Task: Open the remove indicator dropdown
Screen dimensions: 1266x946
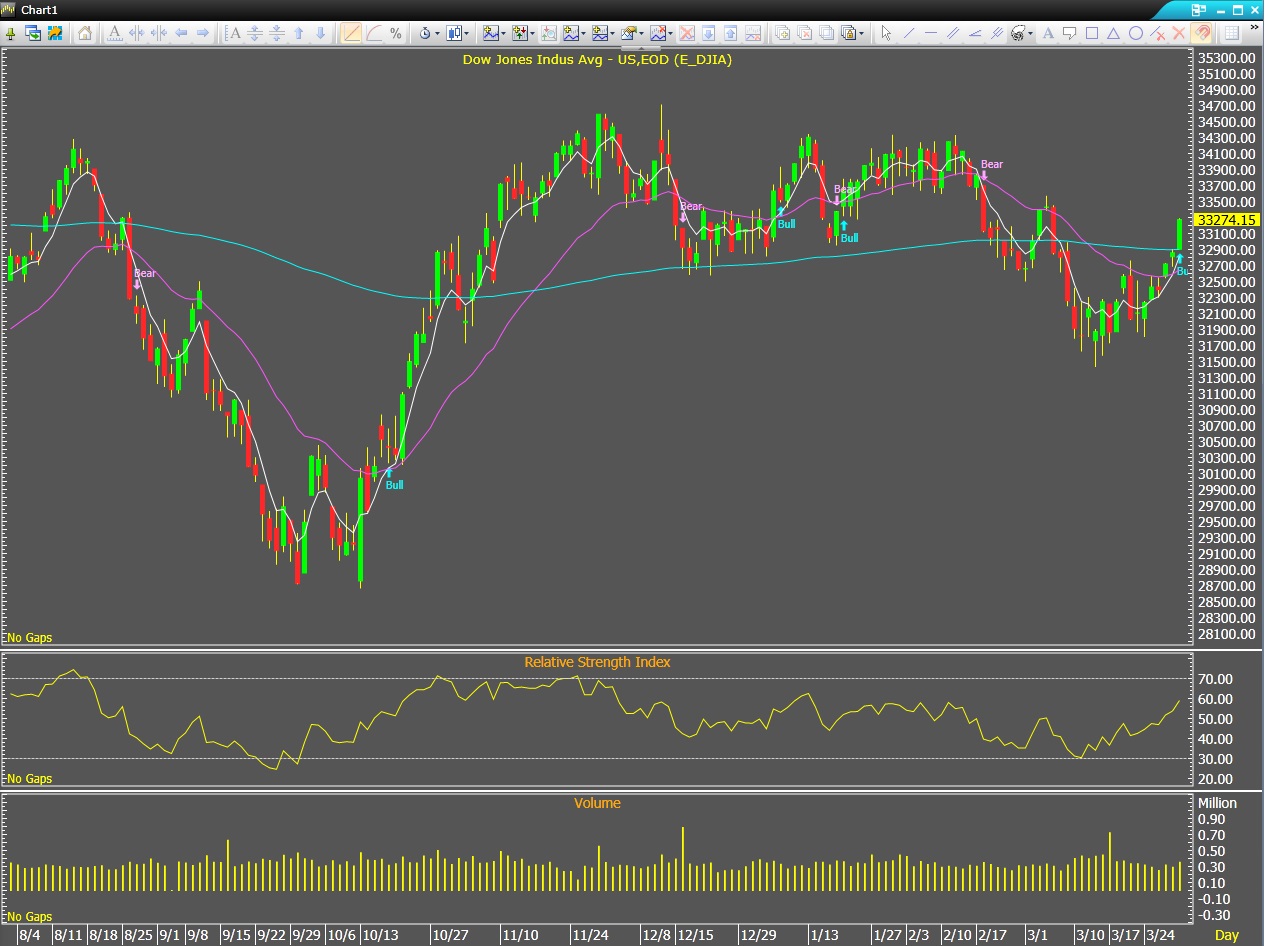Action: coord(661,33)
